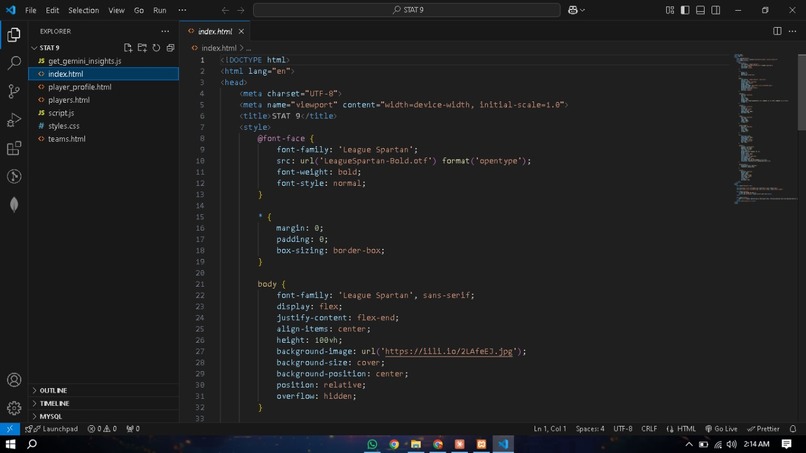Open errors and warnings in status bar
806x453 pixels.
pos(102,429)
